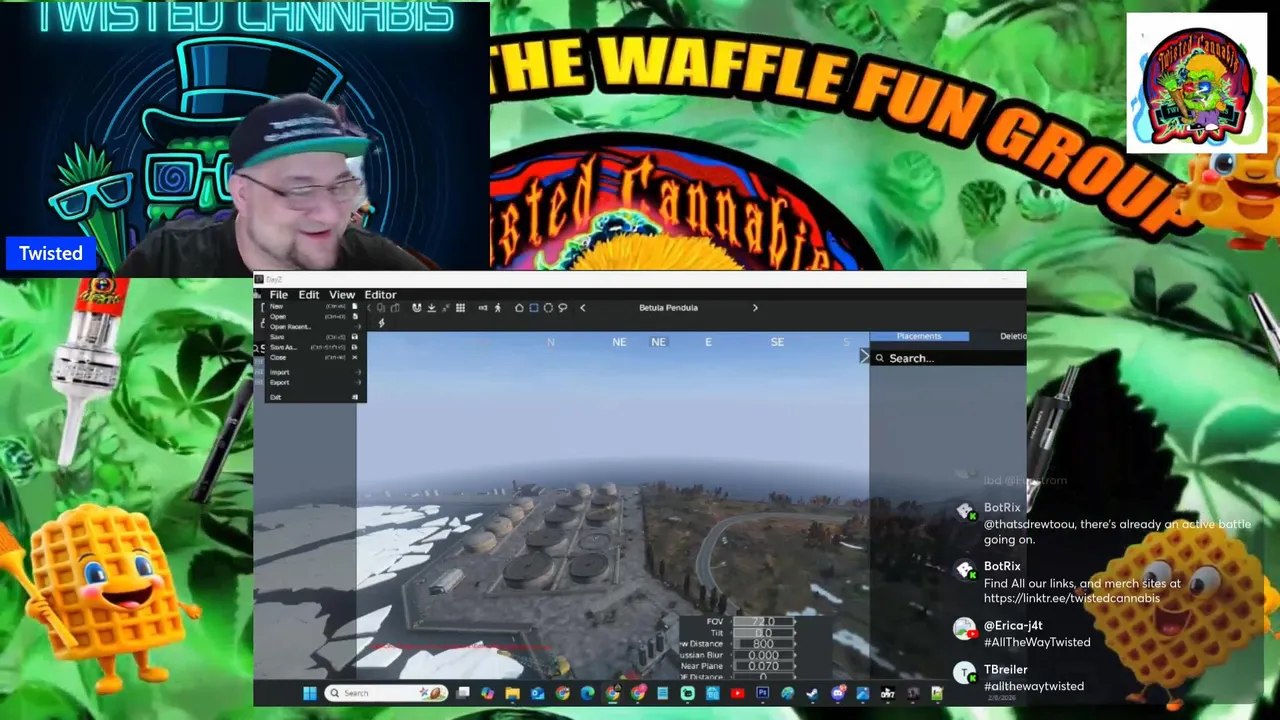Open Discord from the taskbar
This screenshot has width=1280, height=720.
(x=838, y=693)
